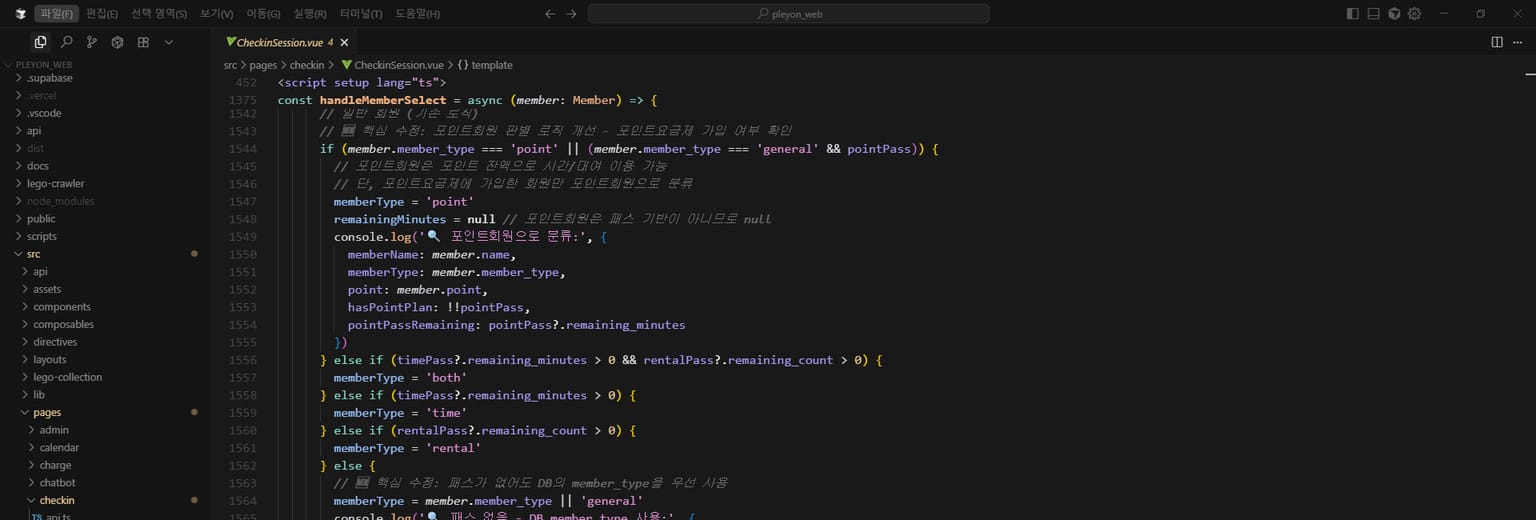
Task: Expand the .vscode folder
Action: click(105, 113)
